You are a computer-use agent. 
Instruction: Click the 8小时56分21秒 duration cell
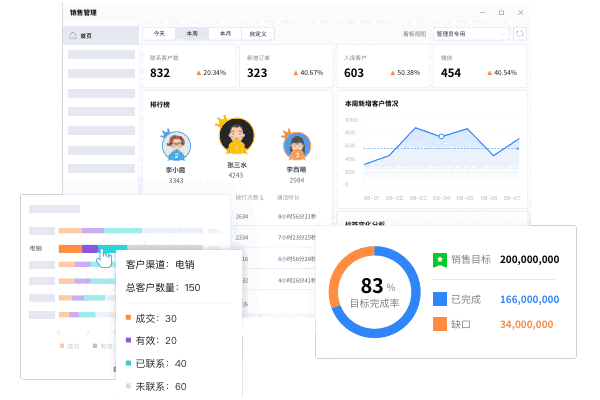coord(297,217)
